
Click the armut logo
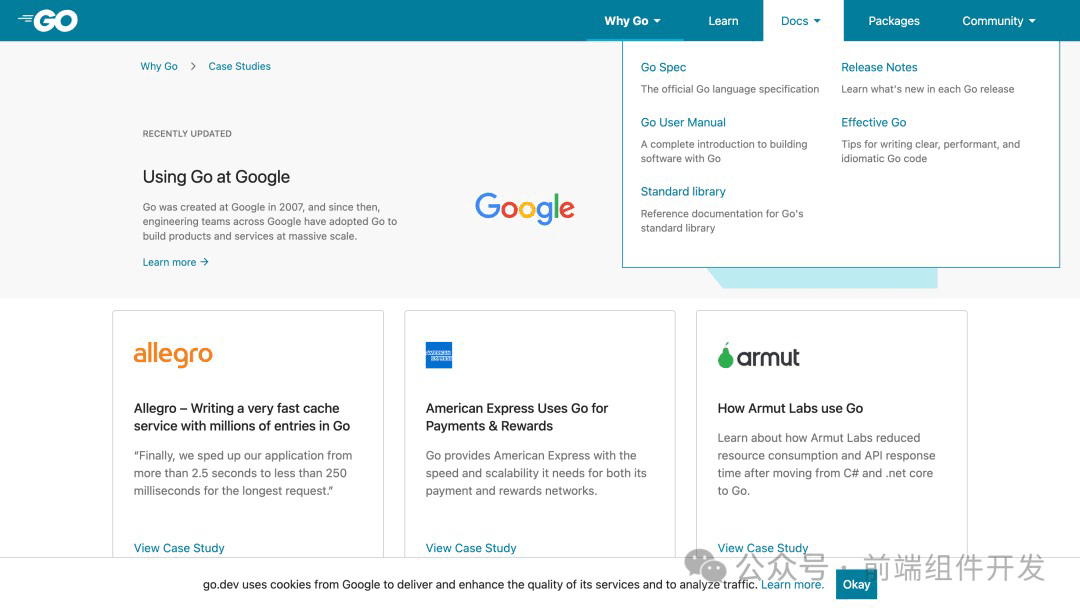point(758,356)
